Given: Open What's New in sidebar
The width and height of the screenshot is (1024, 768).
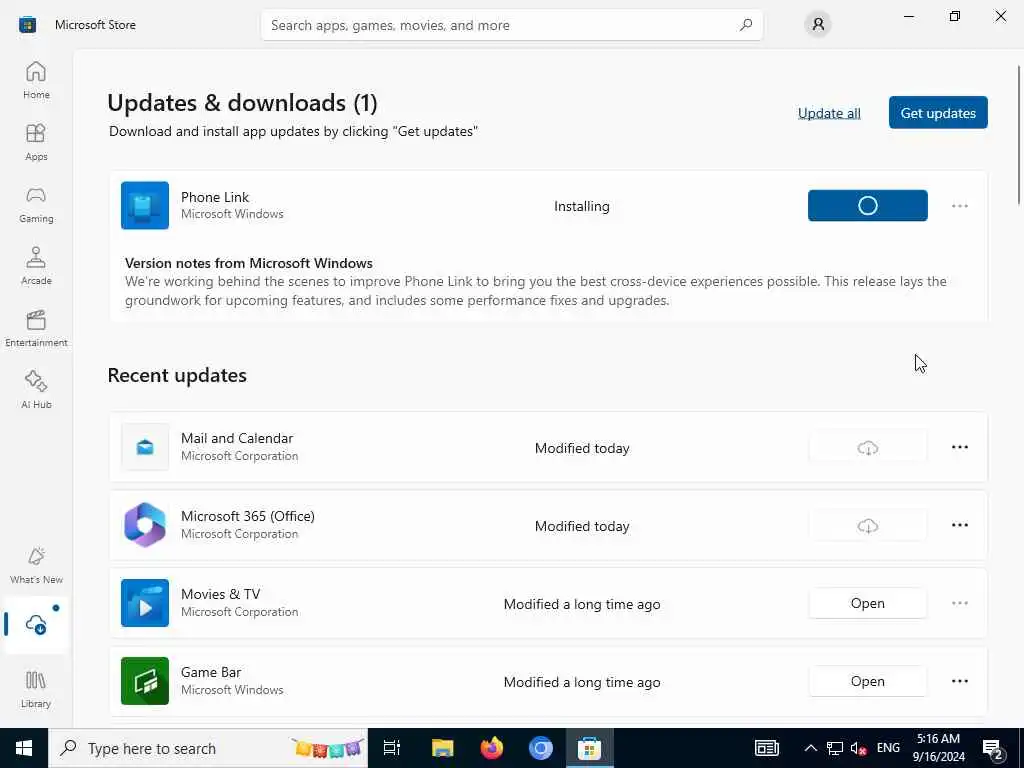Looking at the screenshot, I should point(36,565).
